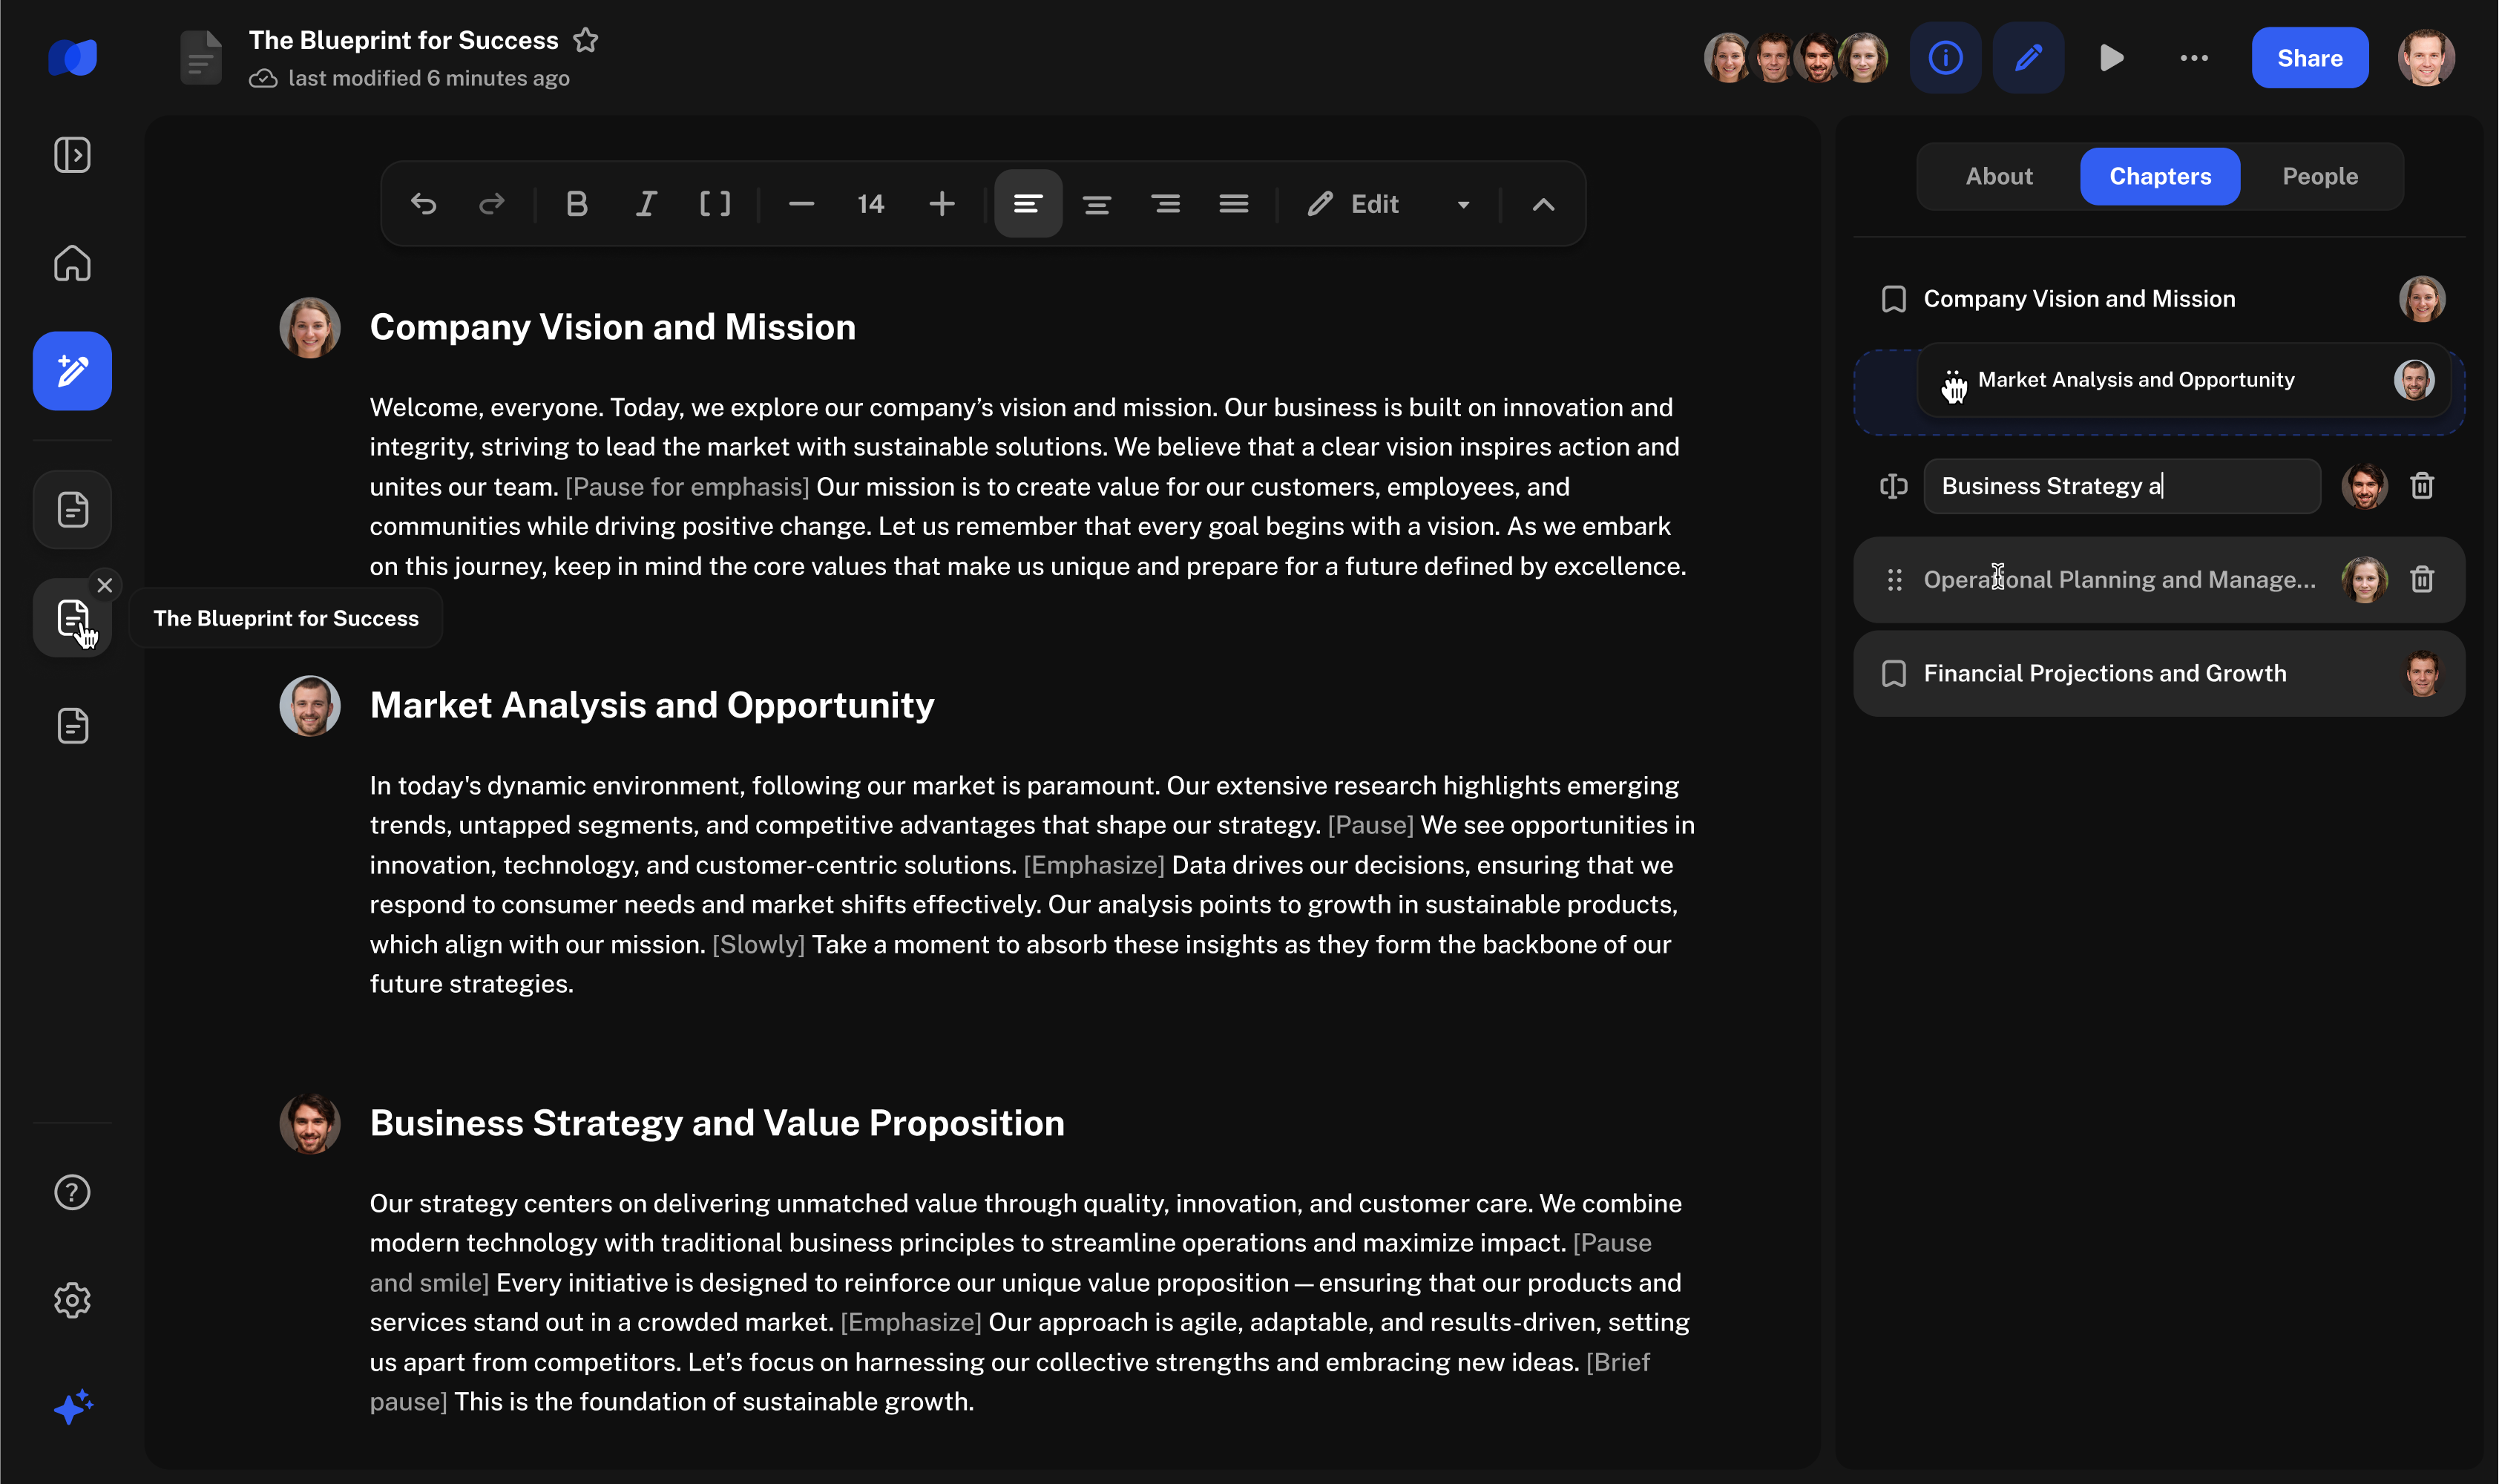Select Company Vision and Mission chapter
This screenshot has height=1484, width=2499.
pyautogui.click(x=2159, y=299)
